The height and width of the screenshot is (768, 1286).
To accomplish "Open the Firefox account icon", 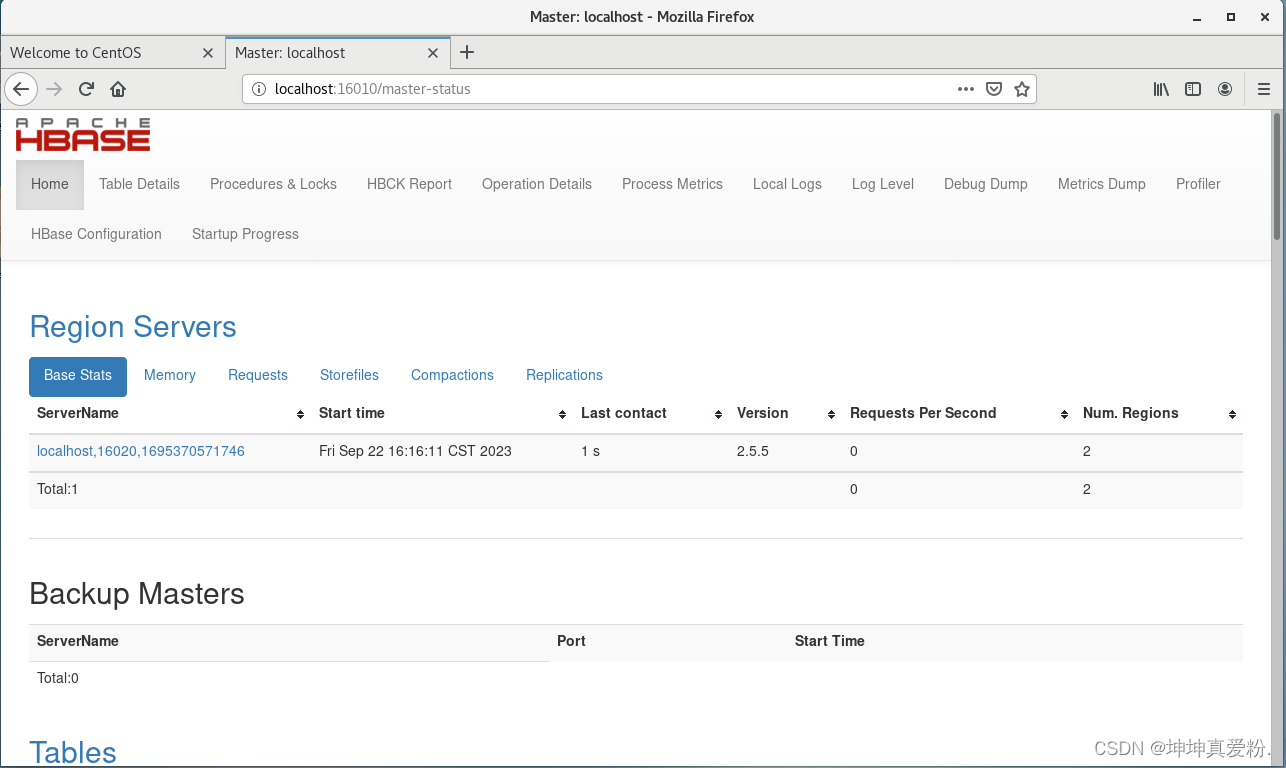I will pos(1225,89).
